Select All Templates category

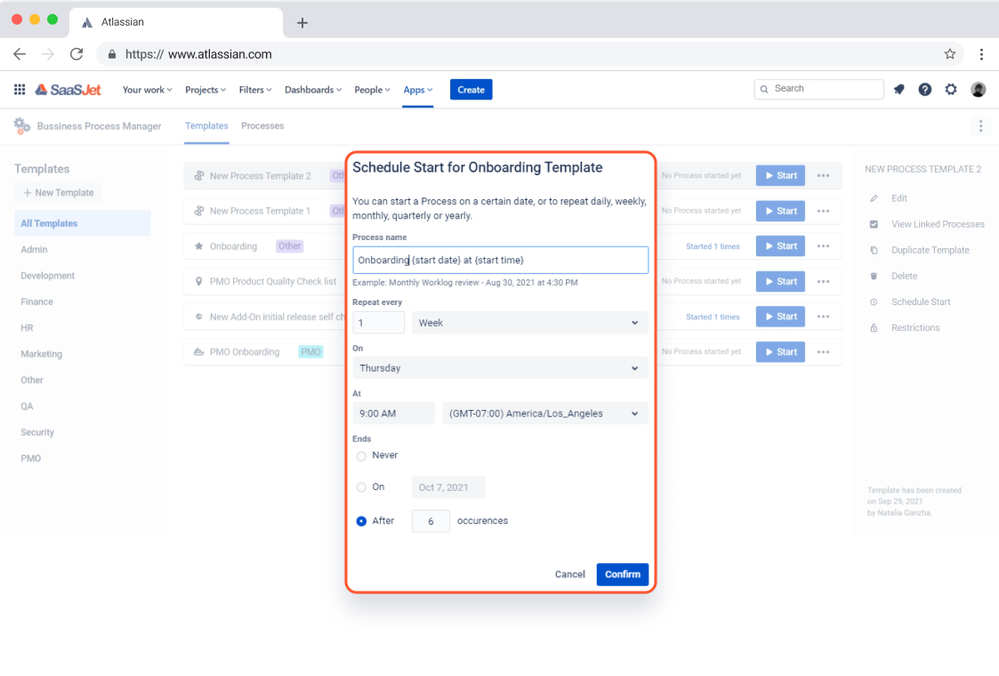82,224
